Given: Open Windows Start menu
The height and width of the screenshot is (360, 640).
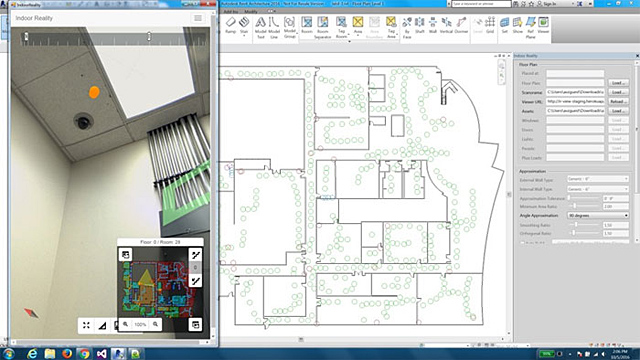Looking at the screenshot, I should 9,353.
